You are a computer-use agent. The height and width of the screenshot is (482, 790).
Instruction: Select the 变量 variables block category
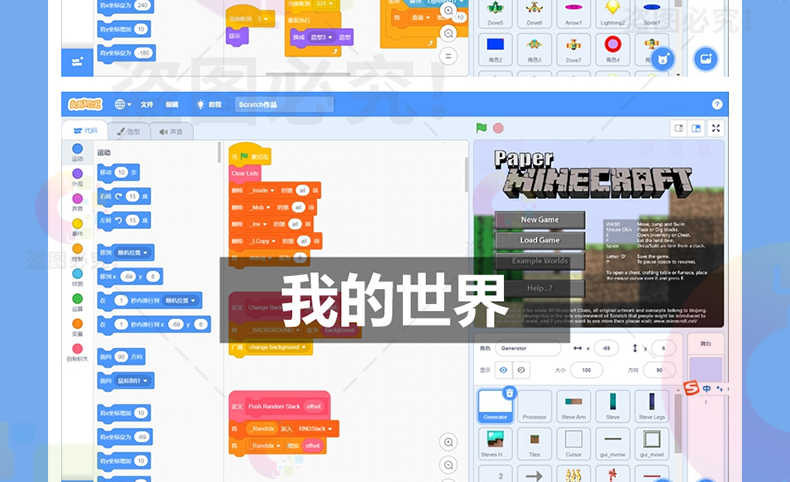pyautogui.click(x=77, y=327)
